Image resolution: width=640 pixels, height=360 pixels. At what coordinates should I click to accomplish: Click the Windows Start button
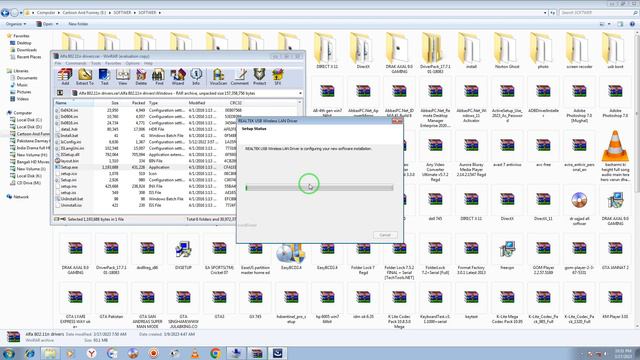(8, 353)
